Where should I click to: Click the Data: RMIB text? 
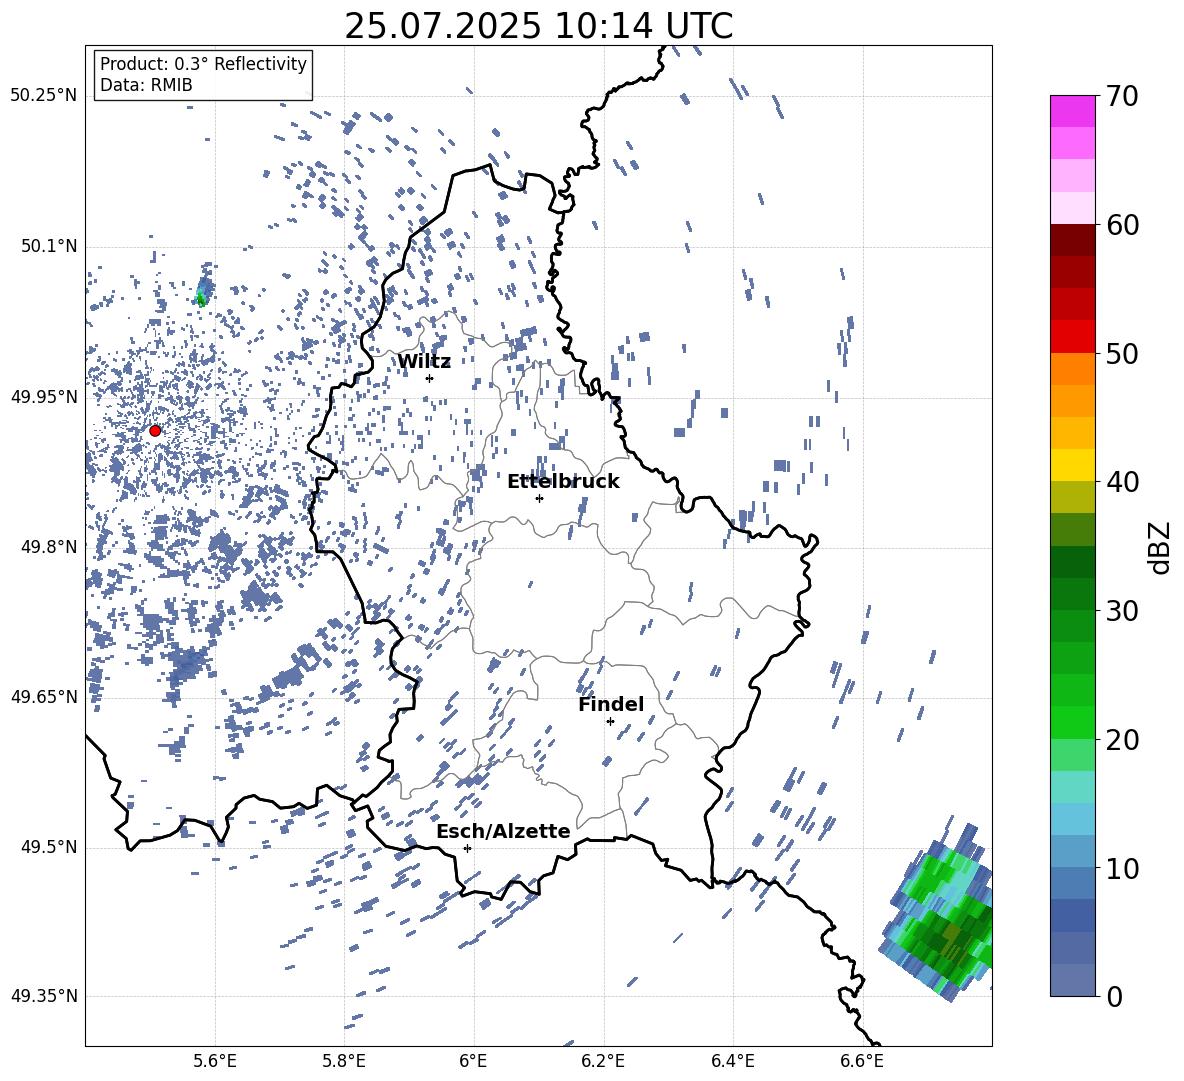click(x=146, y=85)
